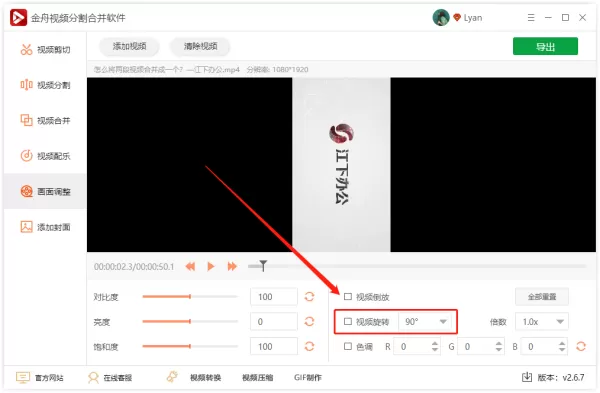Select the 画面调整 section in sidebar
Screen dimensions: 600x393
[45, 191]
